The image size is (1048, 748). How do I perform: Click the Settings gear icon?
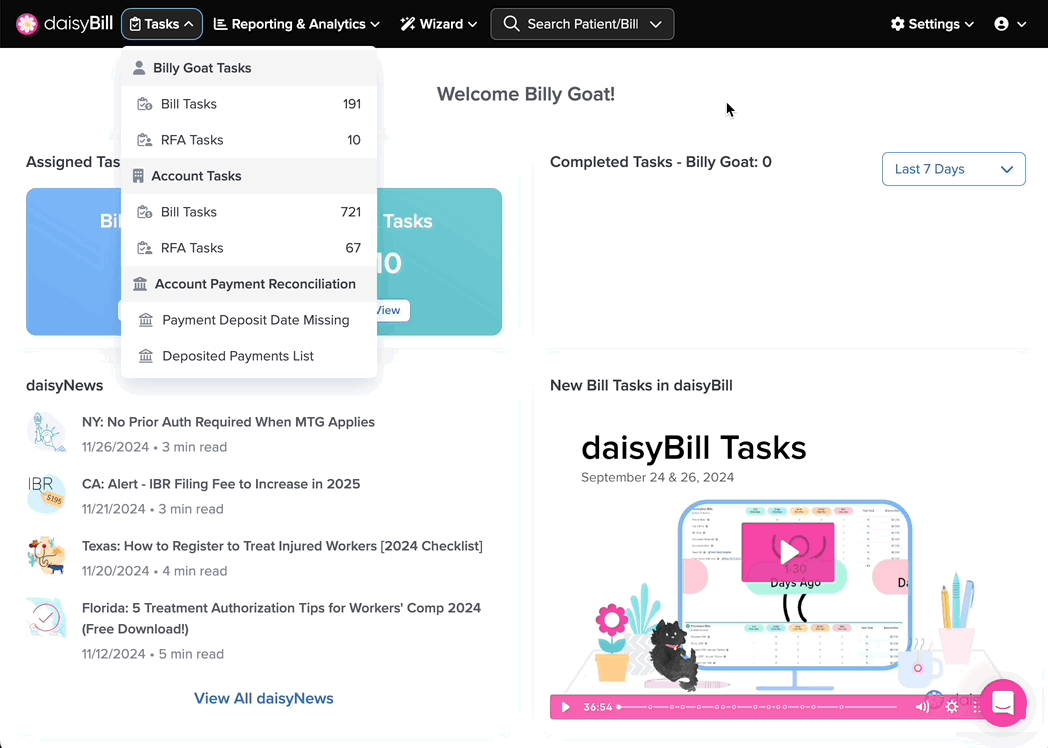pyautogui.click(x=898, y=24)
